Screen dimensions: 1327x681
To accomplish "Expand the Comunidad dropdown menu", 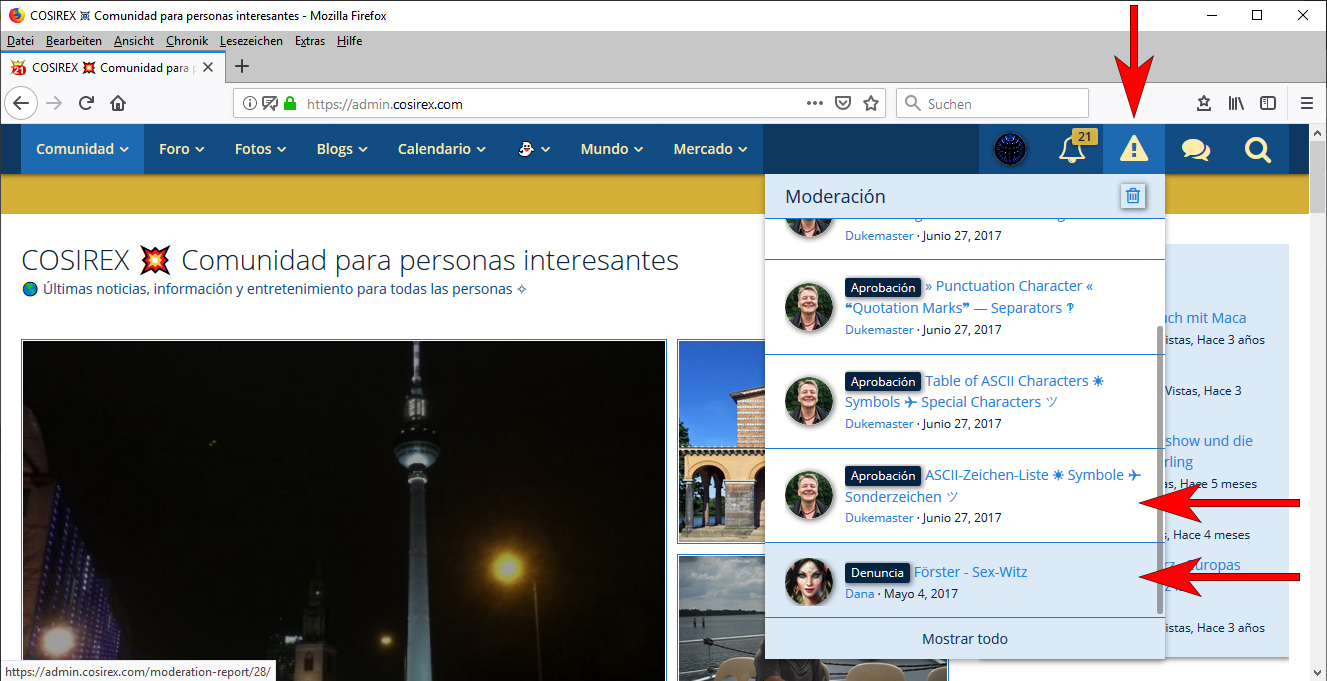I will 82,149.
